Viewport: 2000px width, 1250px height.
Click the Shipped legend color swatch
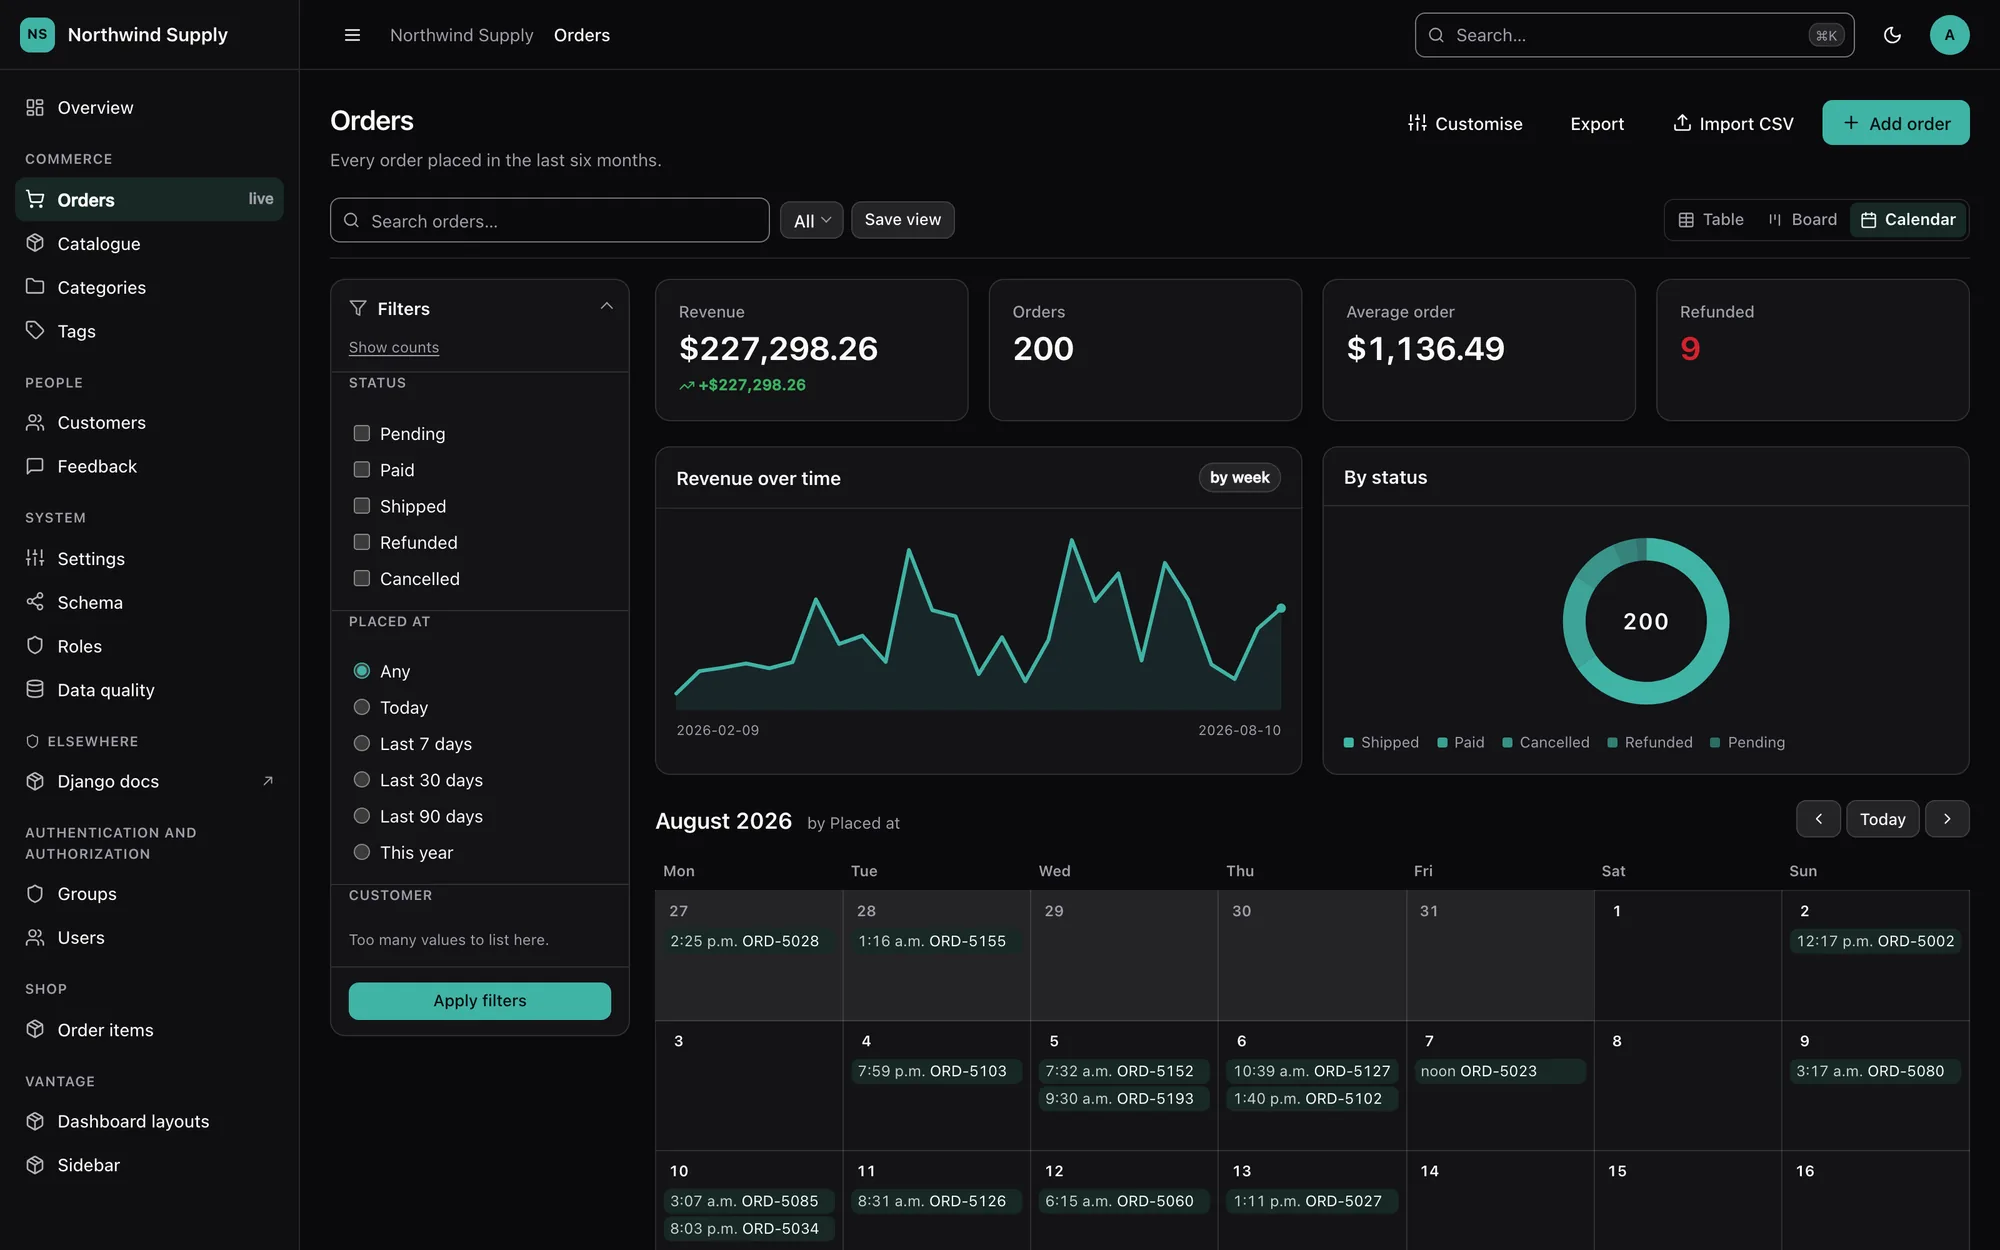1349,742
